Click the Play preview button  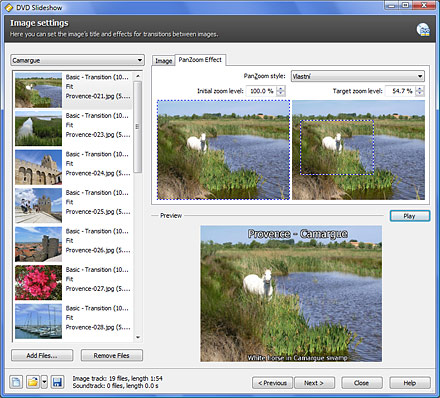click(x=410, y=216)
